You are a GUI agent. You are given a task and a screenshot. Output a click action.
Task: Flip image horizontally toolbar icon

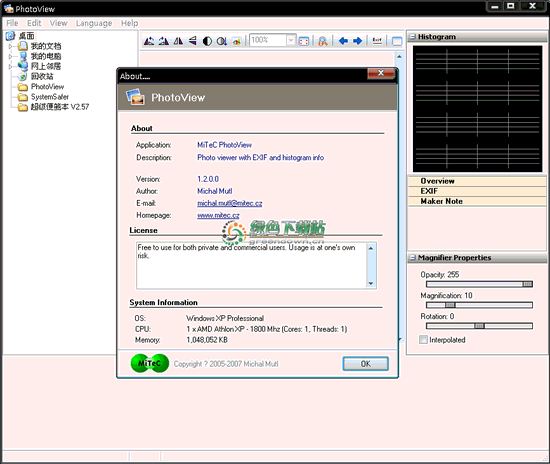pyautogui.click(x=178, y=41)
